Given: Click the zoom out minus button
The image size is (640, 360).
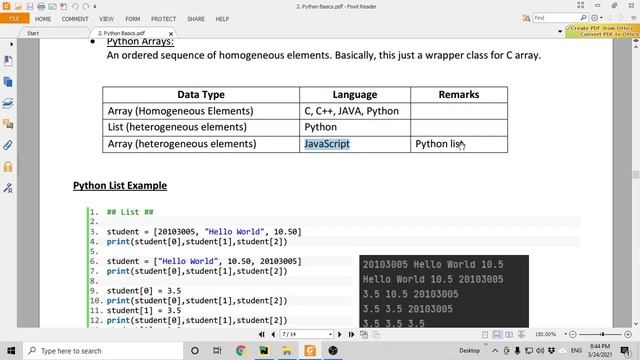Looking at the screenshot, I should pyautogui.click(x=573, y=334).
